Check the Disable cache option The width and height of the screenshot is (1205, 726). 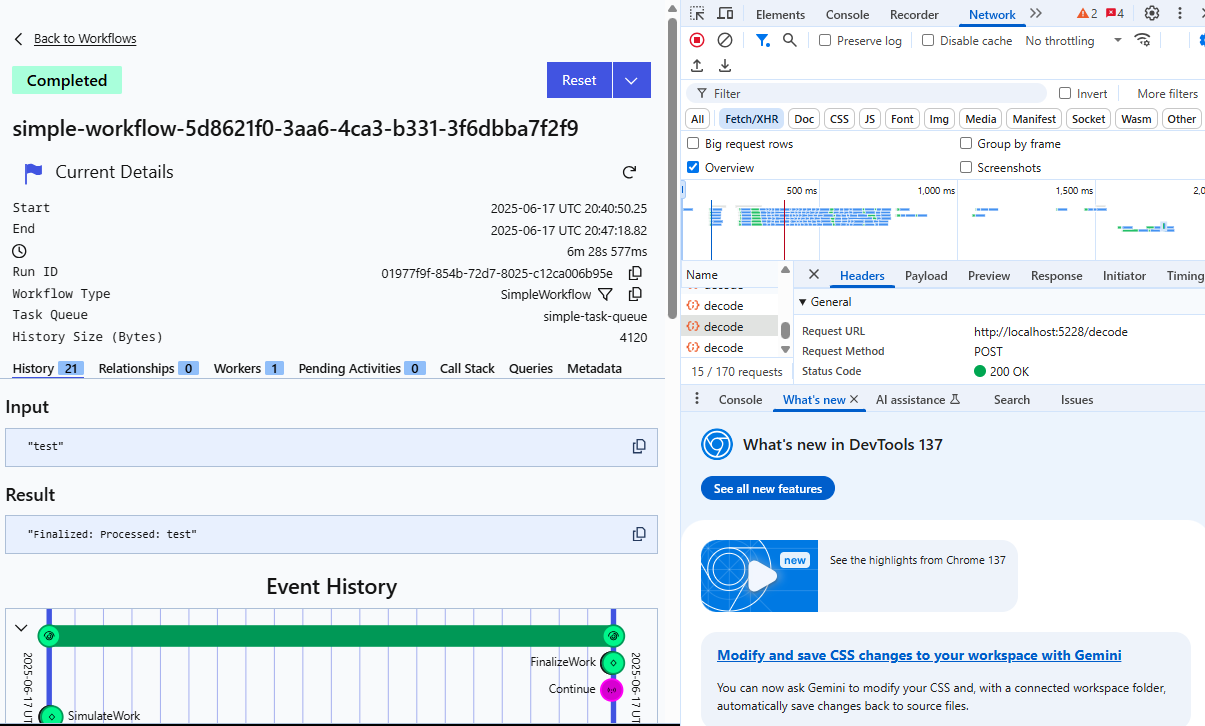928,41
